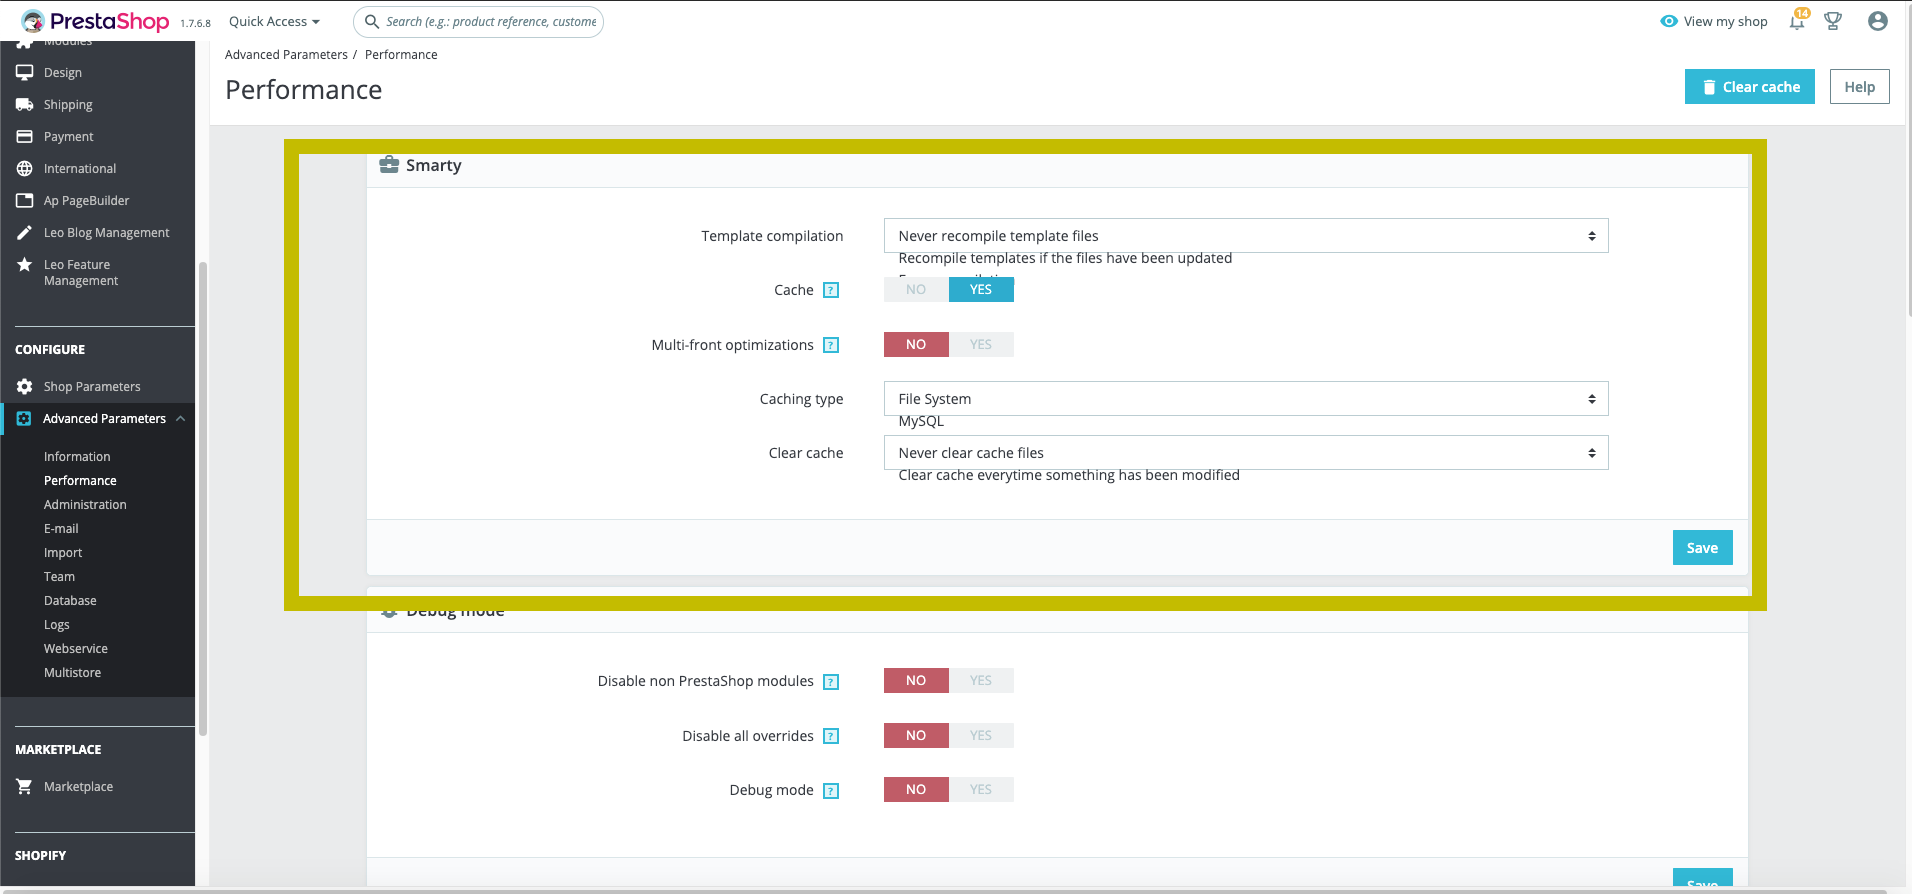The height and width of the screenshot is (894, 1912).
Task: Open Import in the sidebar
Action: click(63, 552)
